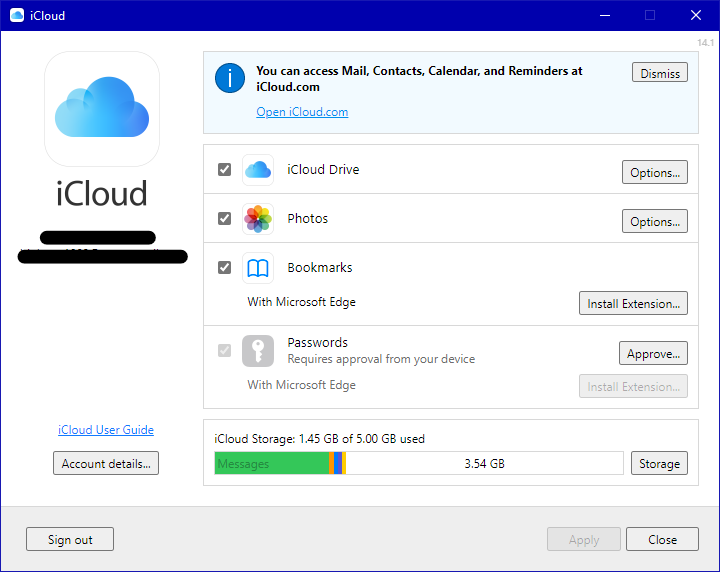720x572 pixels.
Task: Click the greyed Passwords checkbox
Action: click(225, 351)
